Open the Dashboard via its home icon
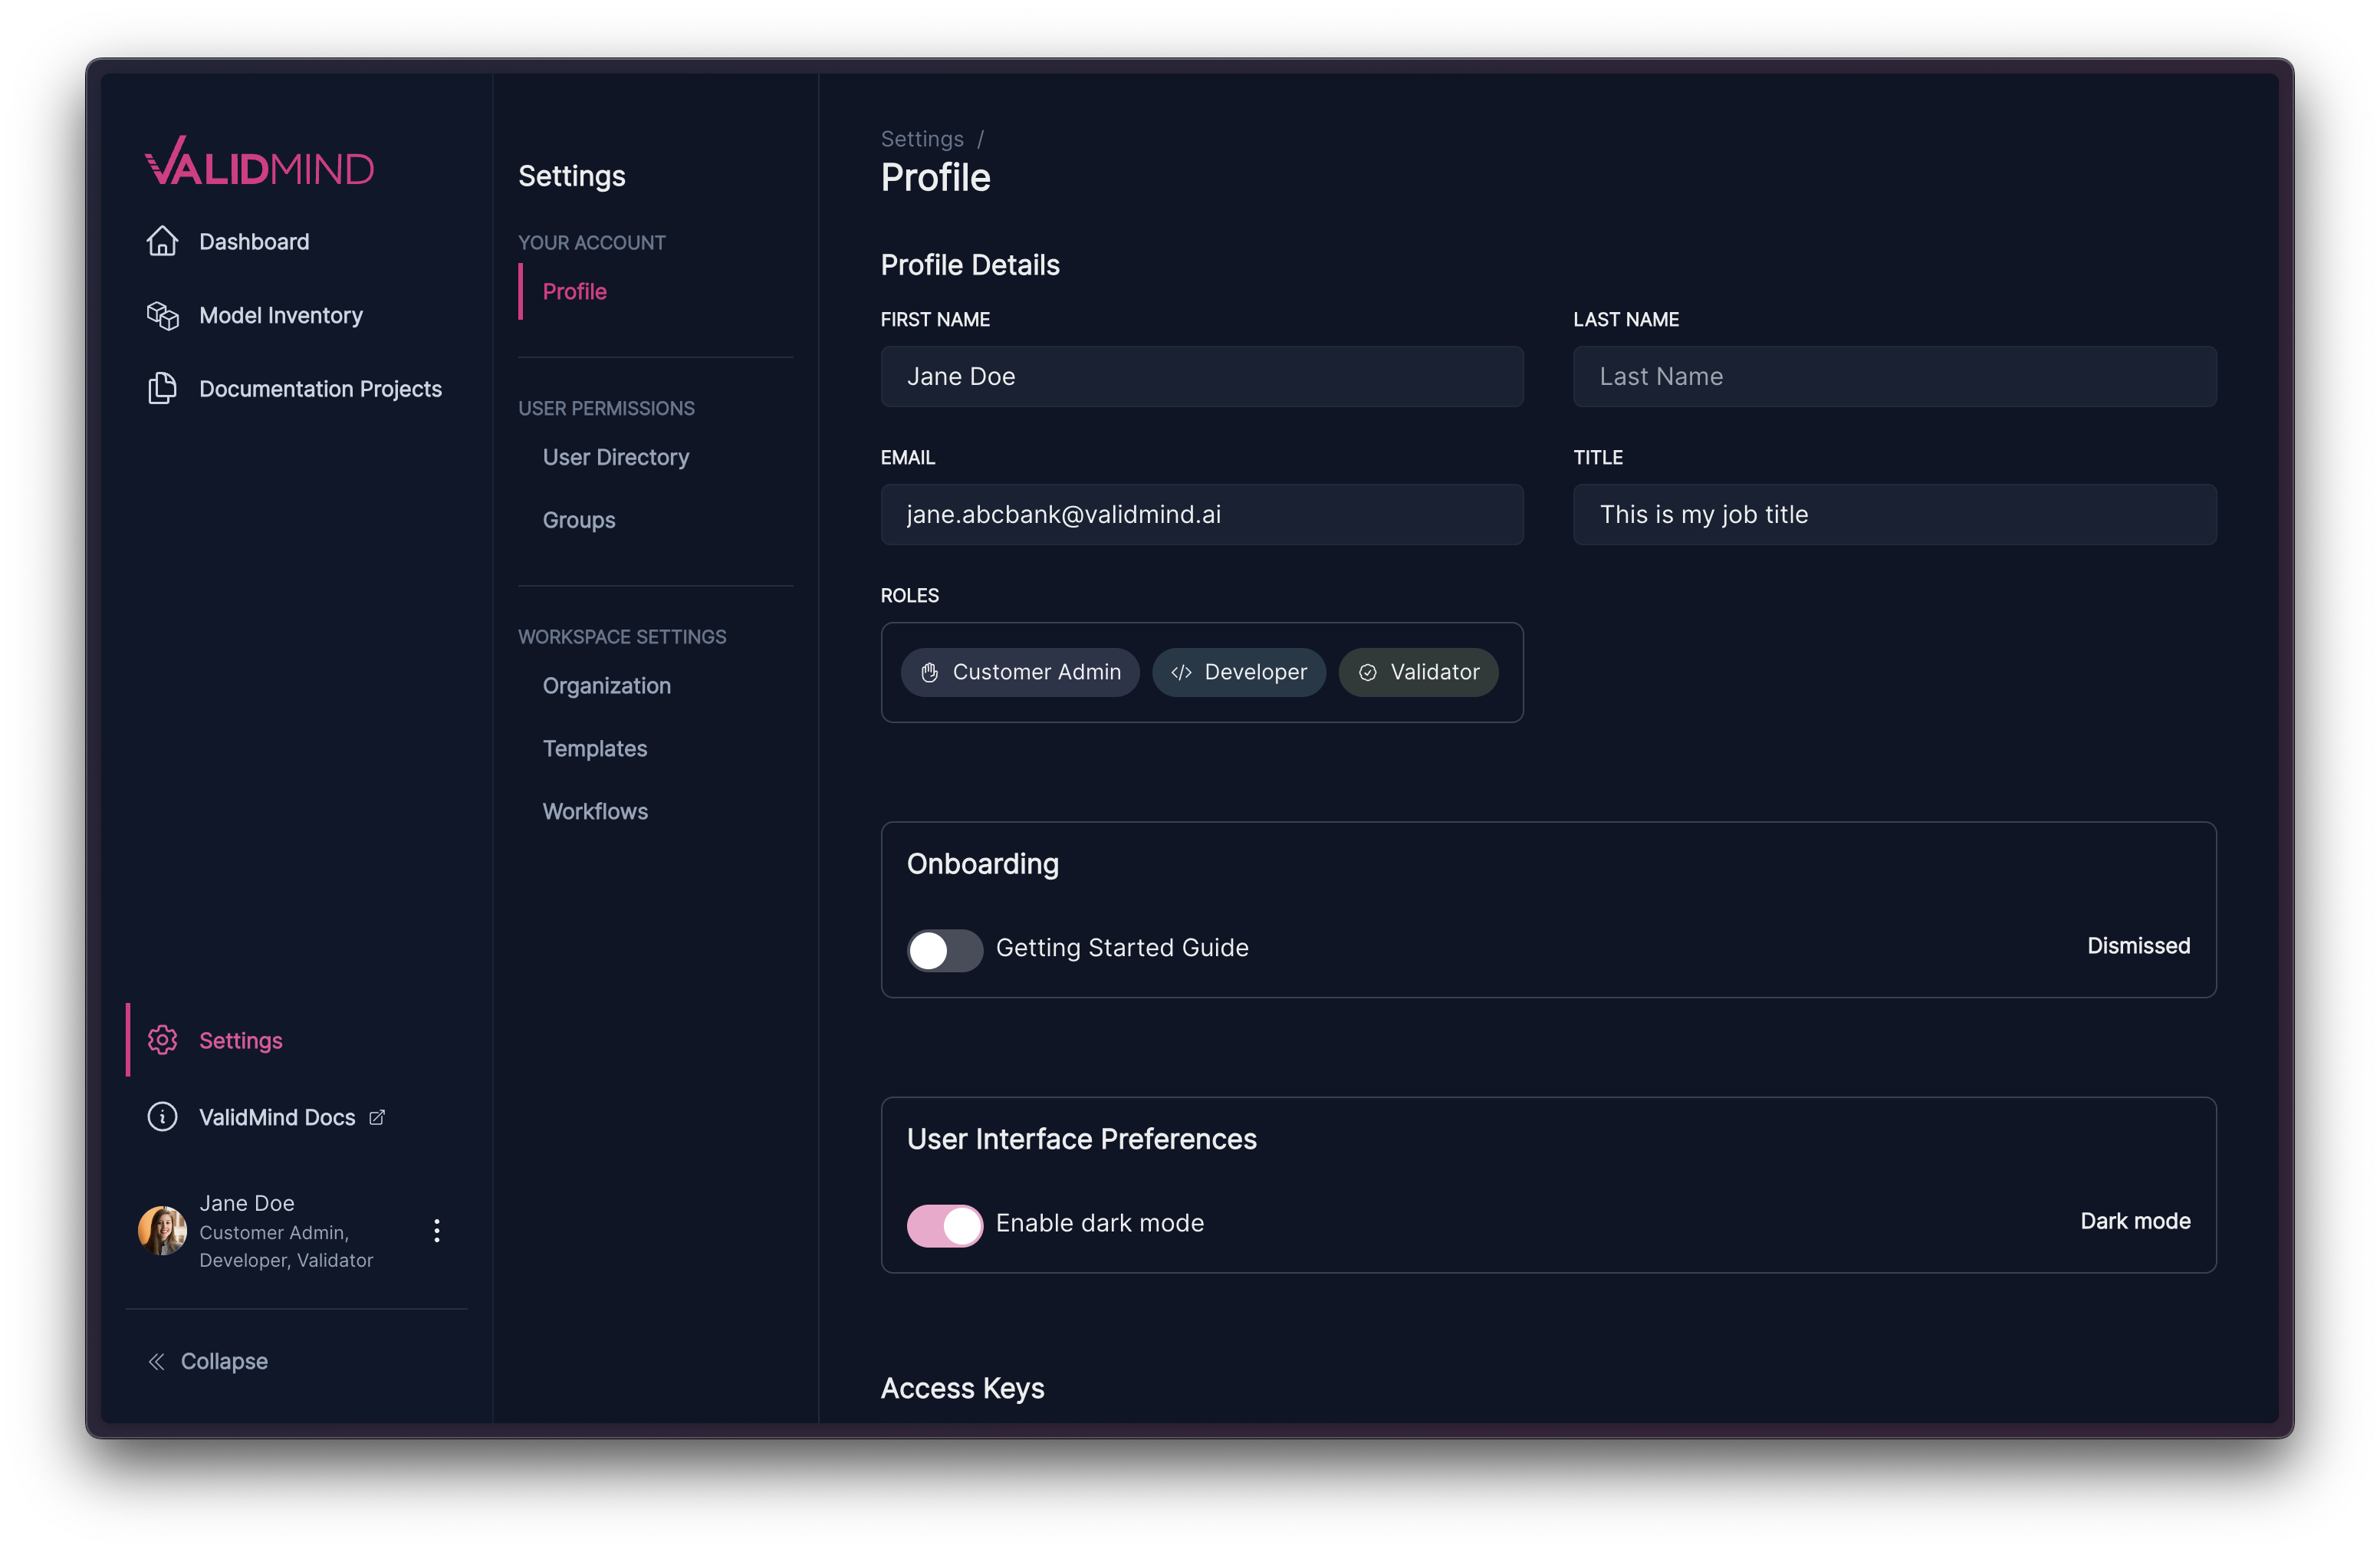The image size is (2380, 1552). [162, 241]
